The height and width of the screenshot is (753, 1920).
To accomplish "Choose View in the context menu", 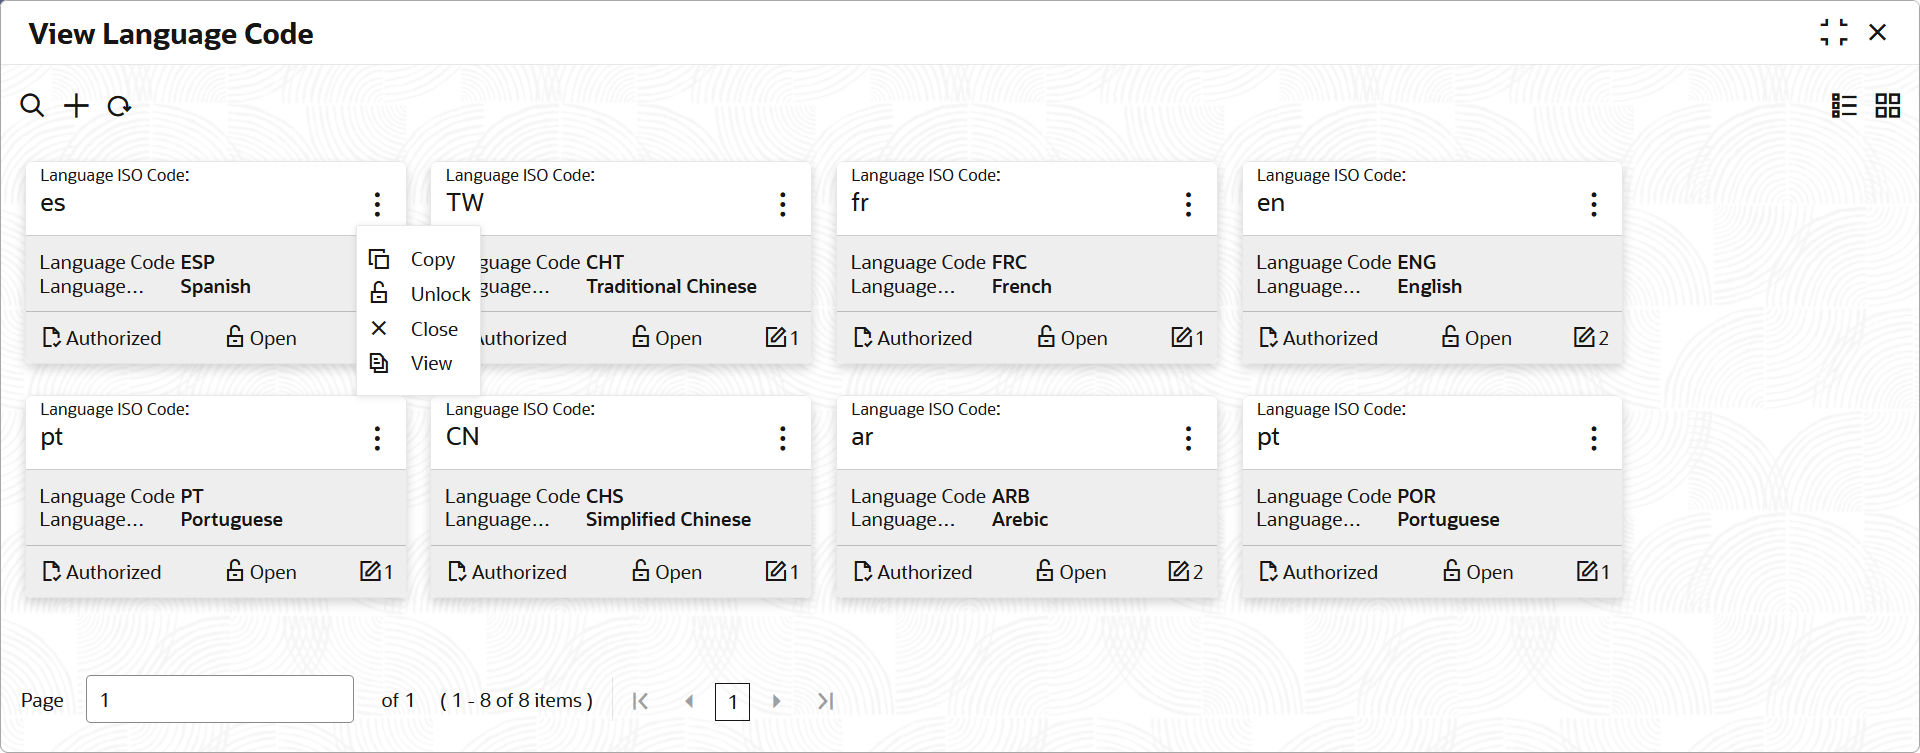I will point(431,363).
